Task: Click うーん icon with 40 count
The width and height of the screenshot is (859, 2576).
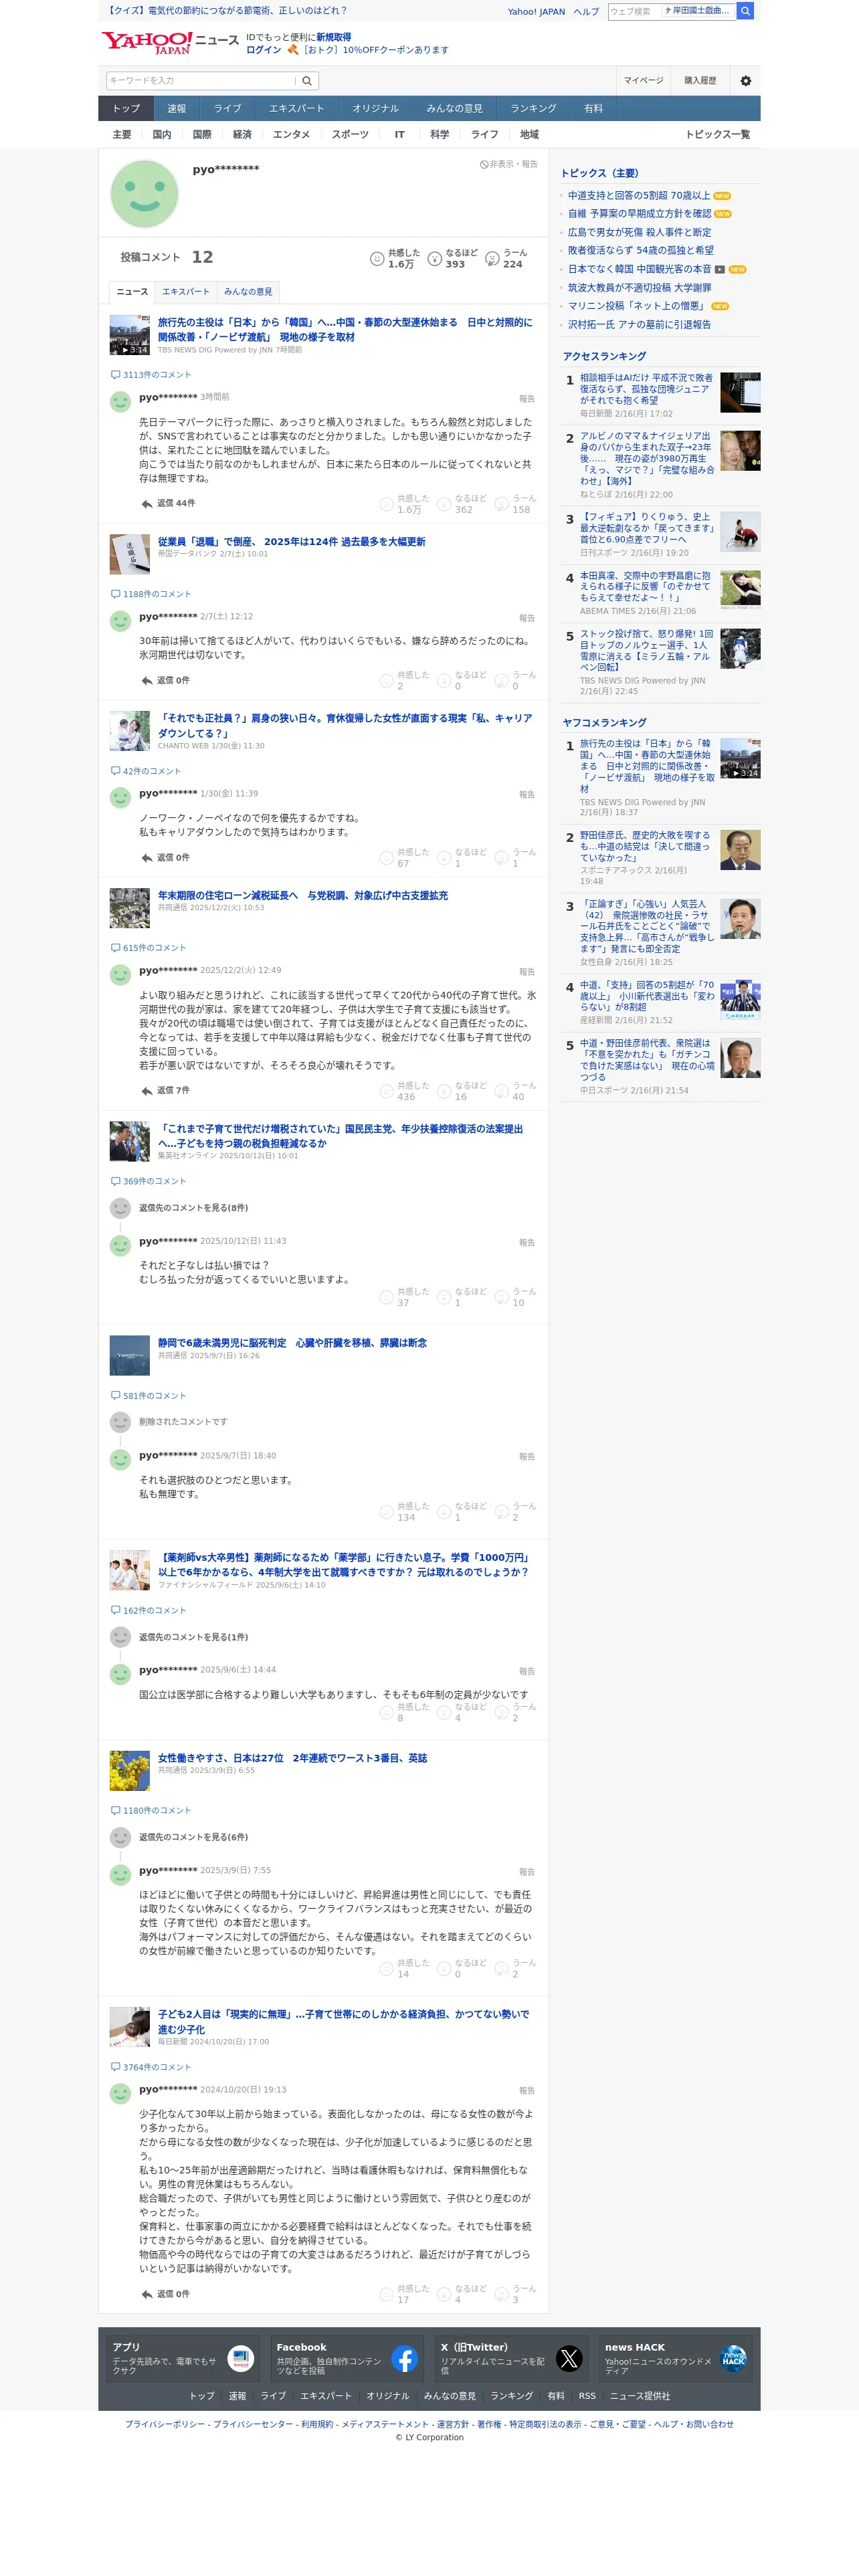Action: (x=502, y=1091)
